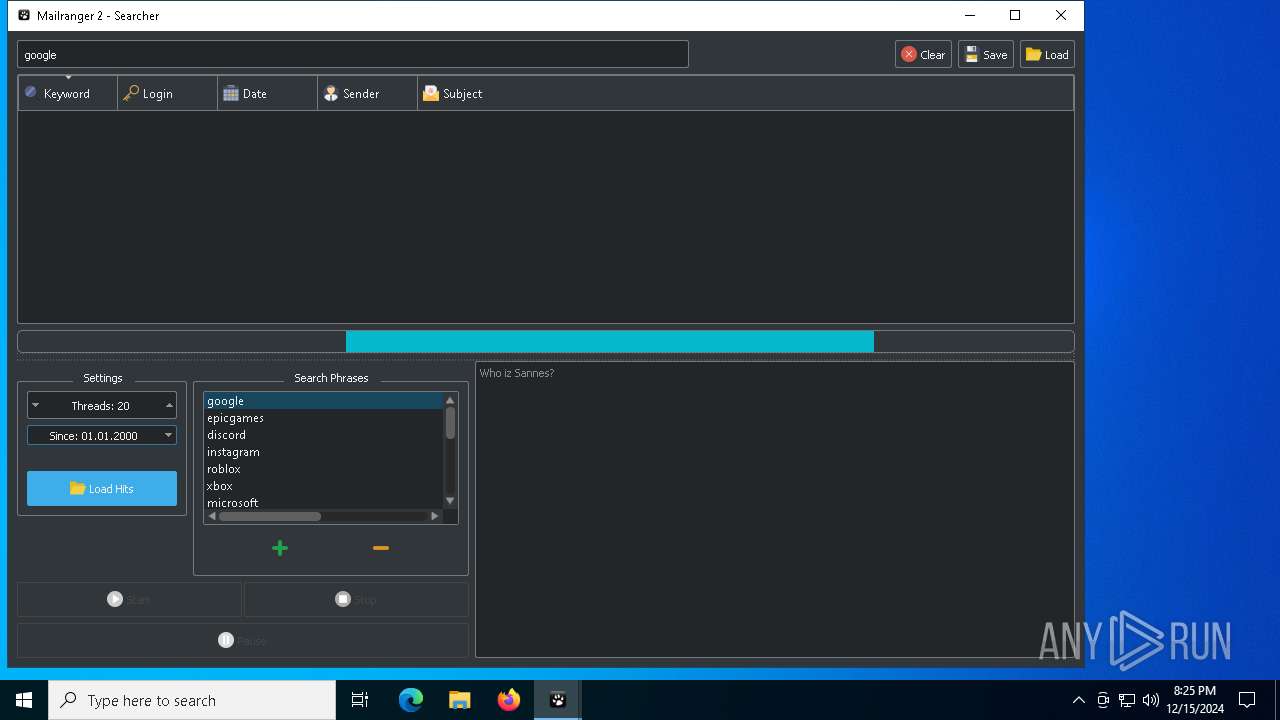The image size is (1280, 720).
Task: Select the xbox search phrase
Action: pos(323,486)
